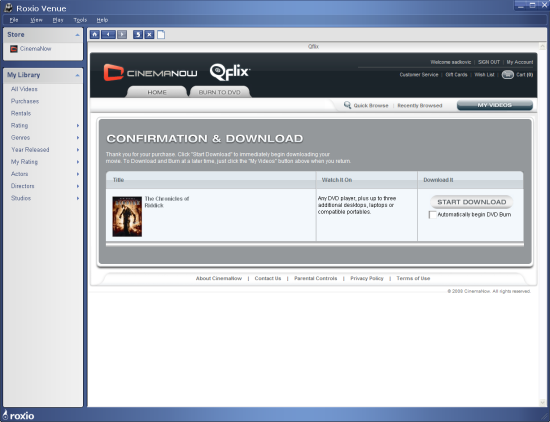Screen dimensions: 550x422
Task: Collapse the Store panel
Action: [77, 35]
